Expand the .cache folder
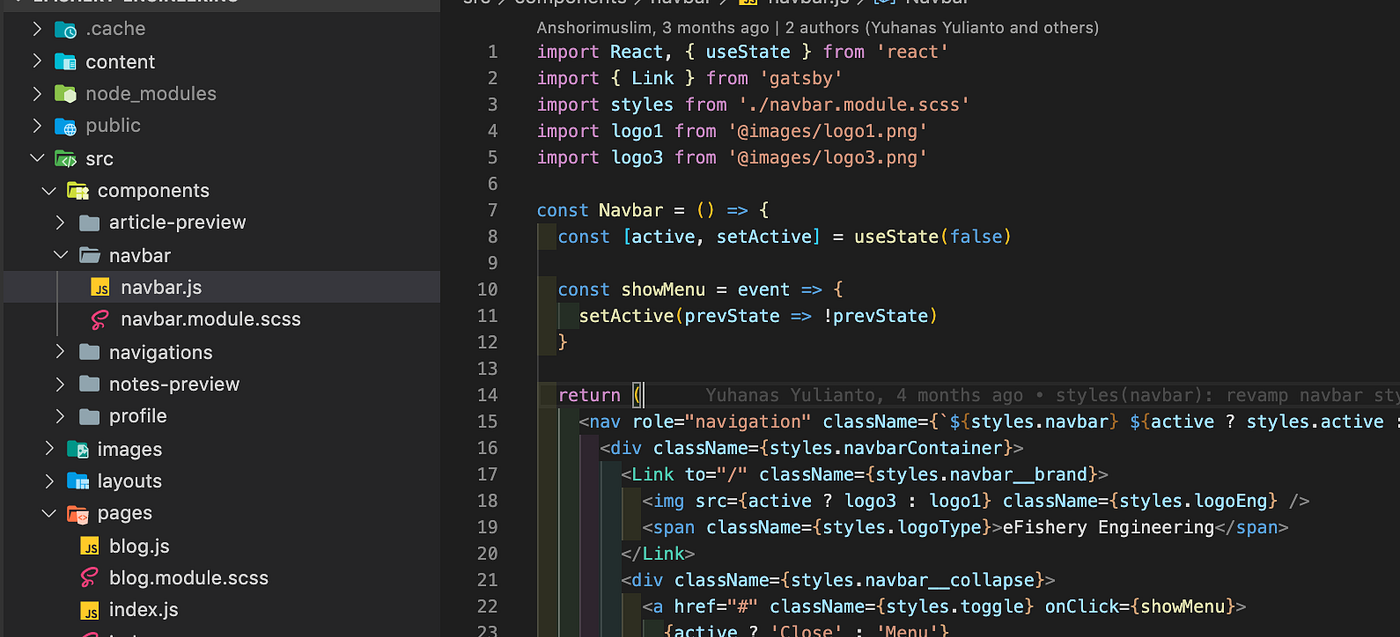The height and width of the screenshot is (637, 1400). tap(37, 29)
